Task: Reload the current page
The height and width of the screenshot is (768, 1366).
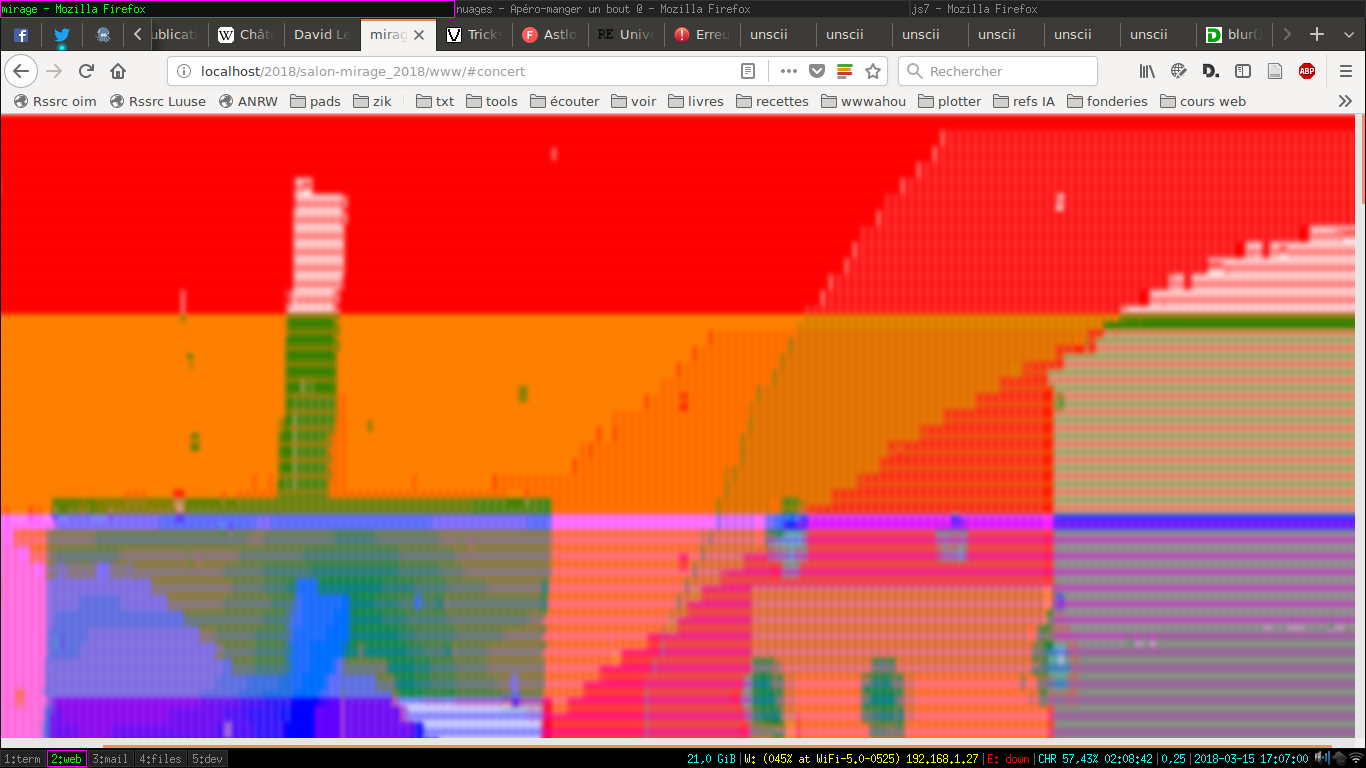Action: point(86,71)
